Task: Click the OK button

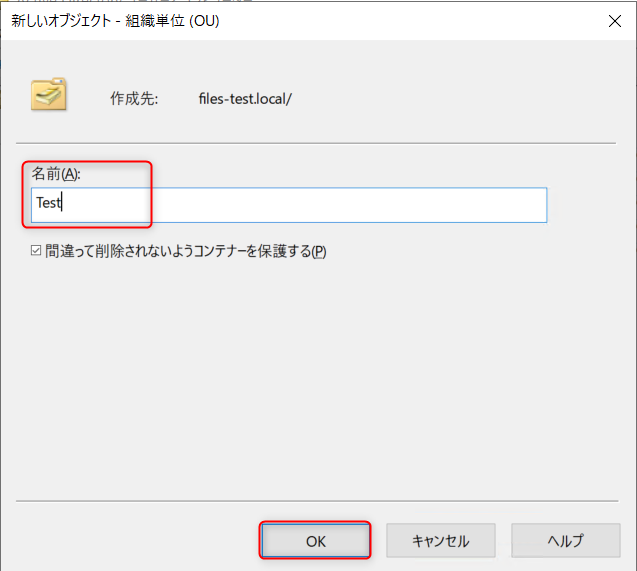Action: click(316, 540)
